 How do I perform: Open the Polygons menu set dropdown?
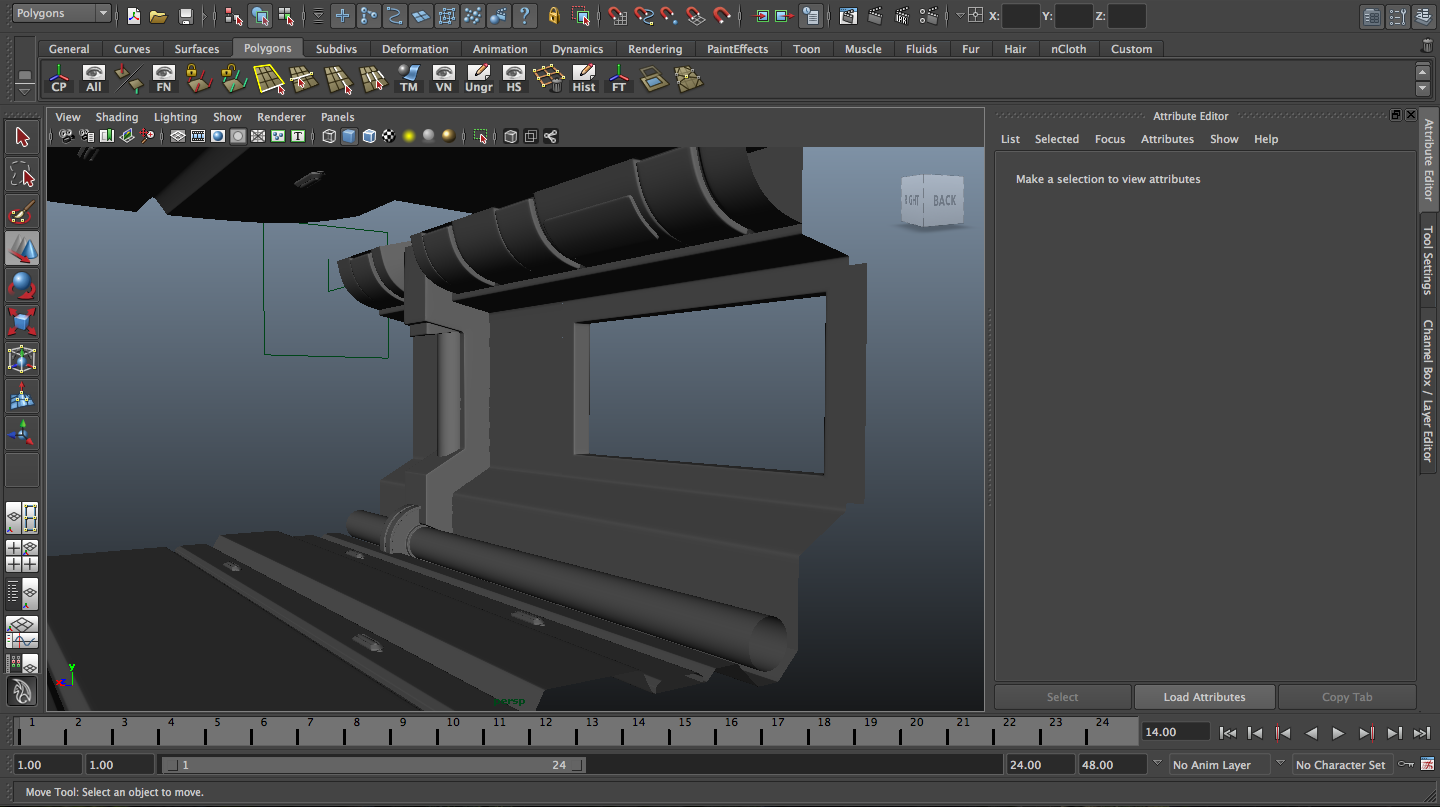pos(61,13)
